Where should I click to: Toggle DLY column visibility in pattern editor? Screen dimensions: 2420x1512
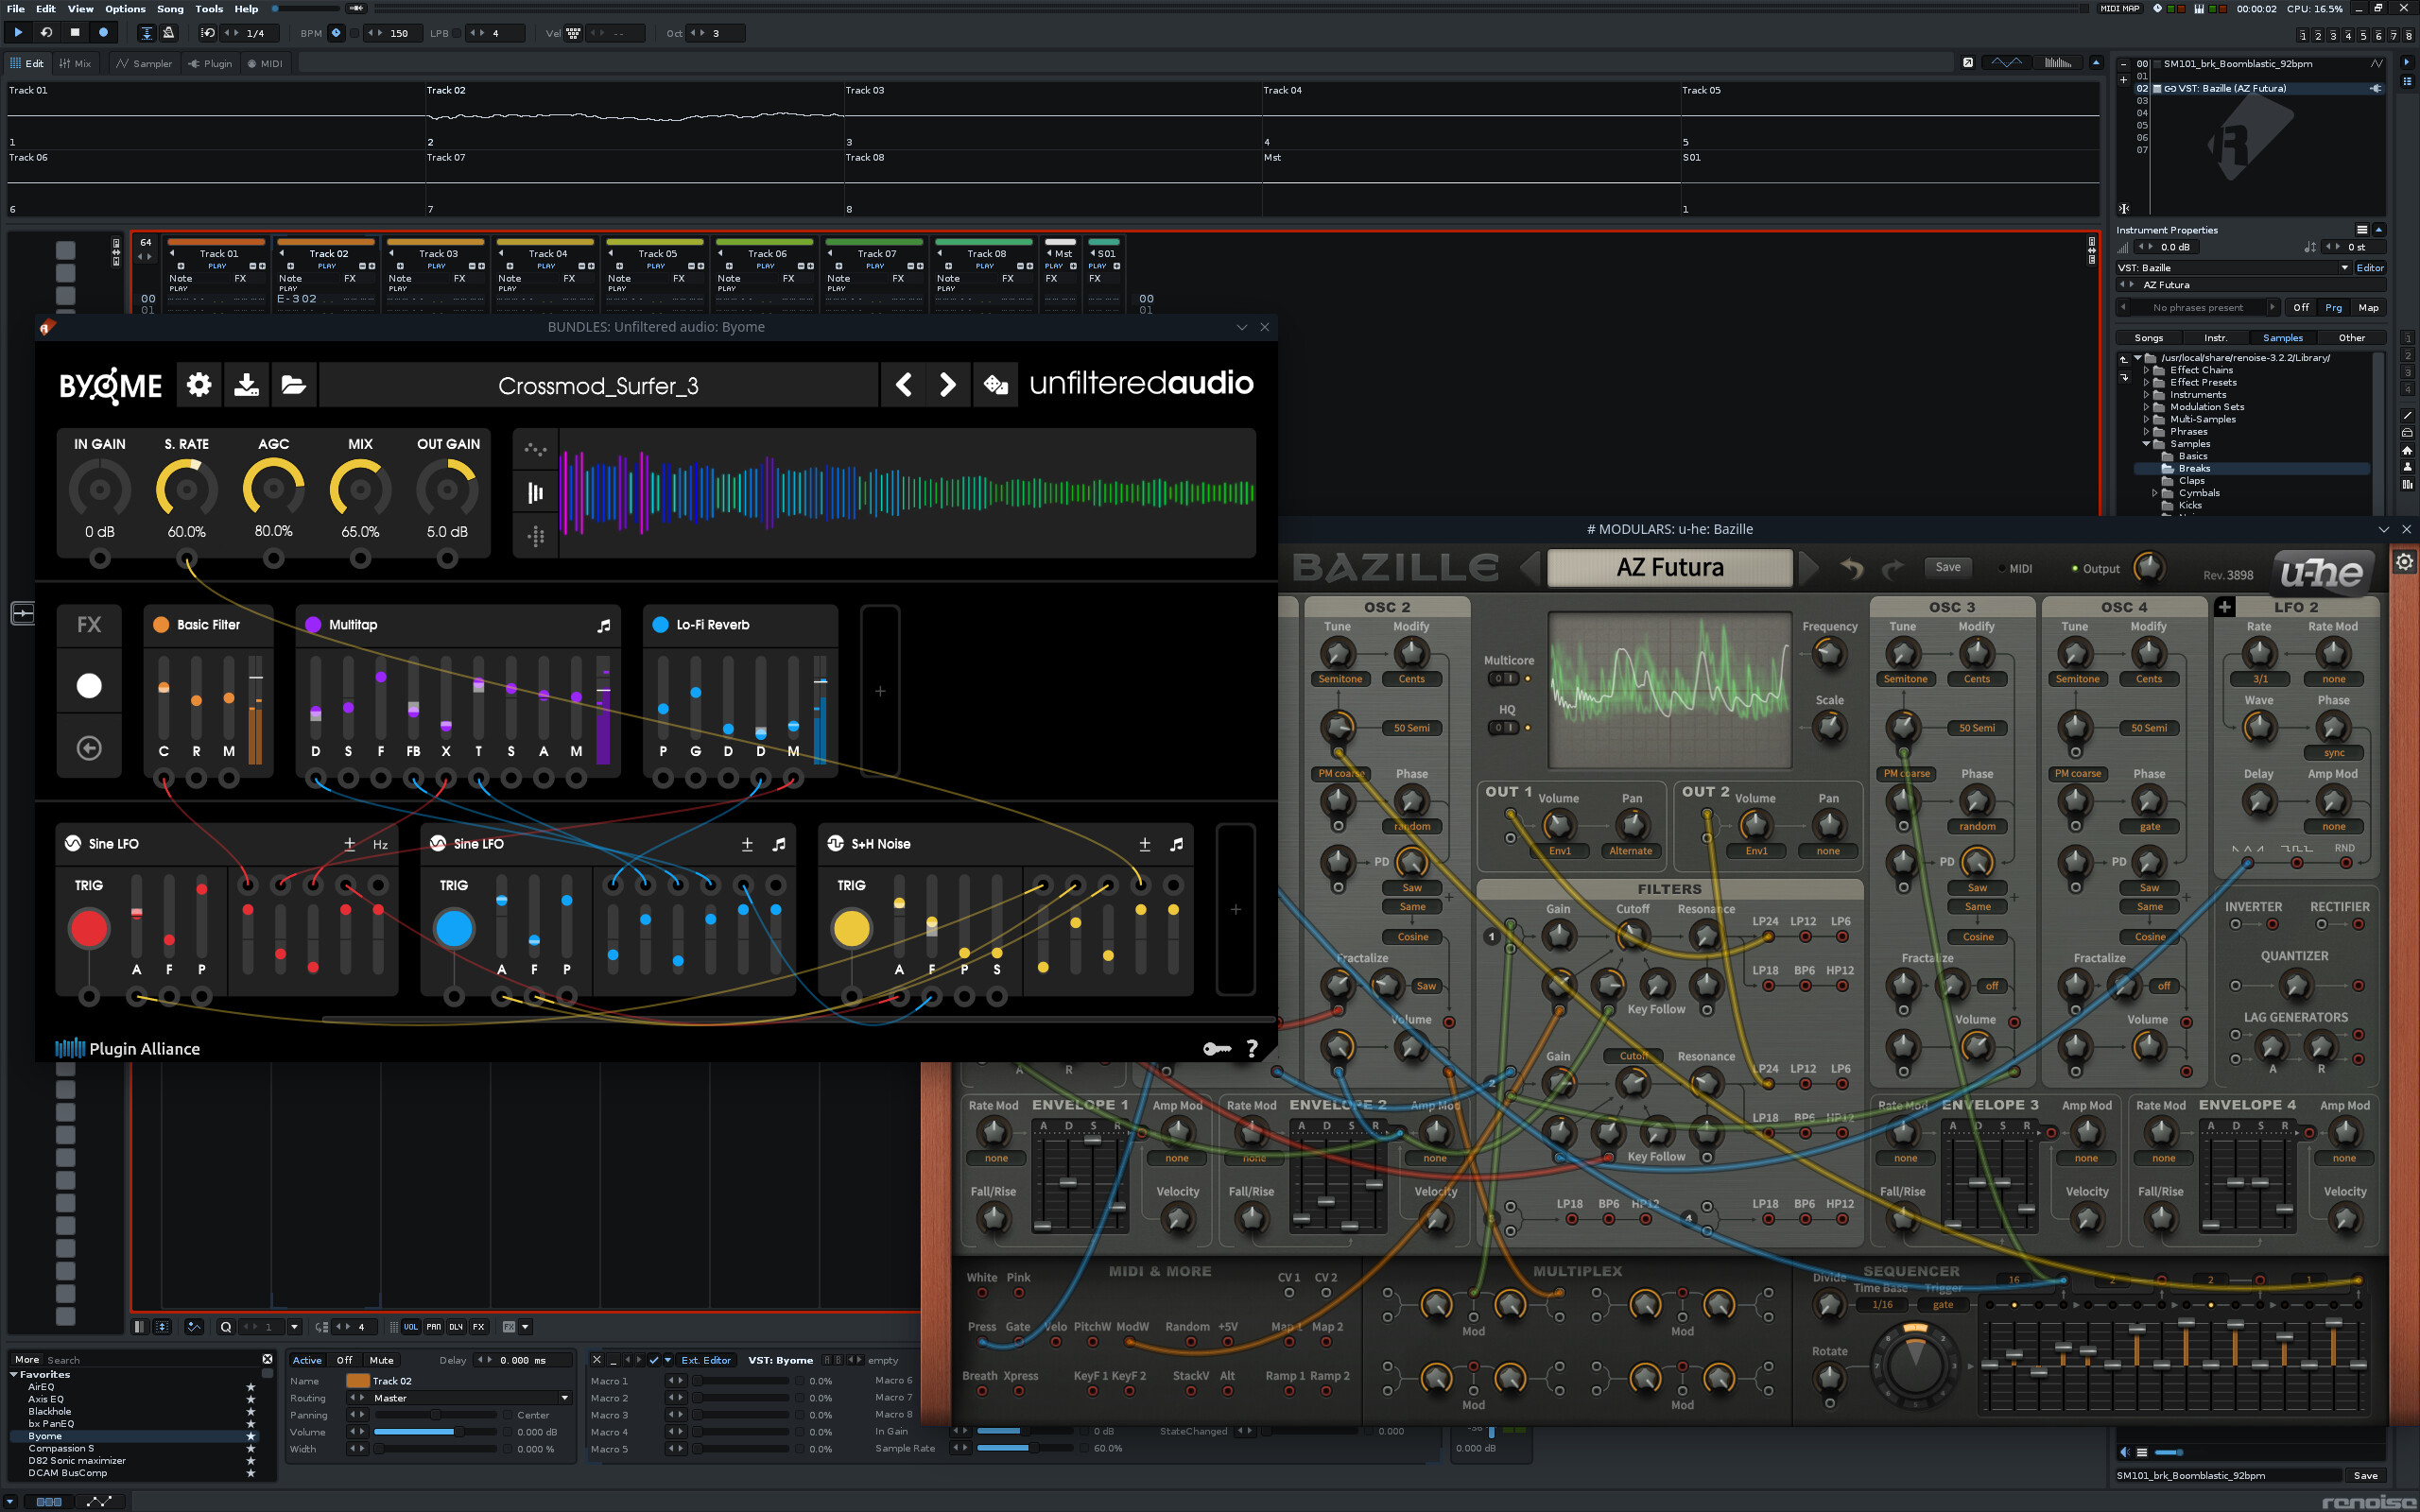click(456, 1327)
